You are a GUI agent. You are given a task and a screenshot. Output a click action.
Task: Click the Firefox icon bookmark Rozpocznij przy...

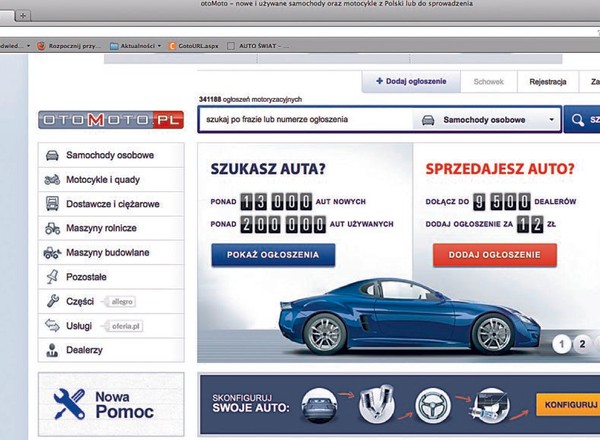click(41, 46)
